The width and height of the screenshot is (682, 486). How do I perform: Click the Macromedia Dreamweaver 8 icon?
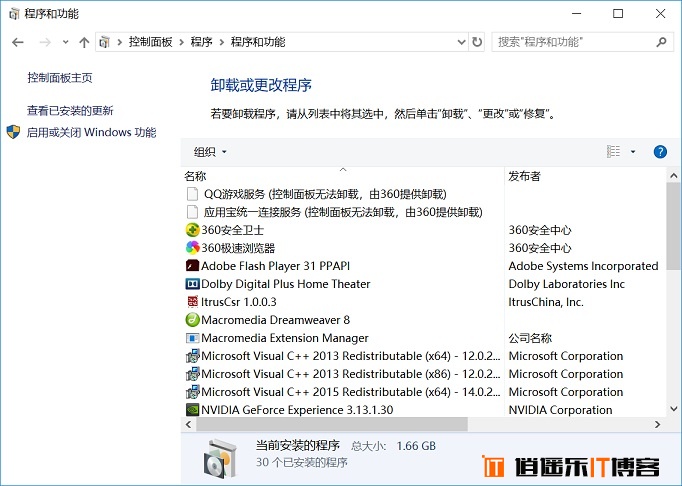pyautogui.click(x=192, y=320)
